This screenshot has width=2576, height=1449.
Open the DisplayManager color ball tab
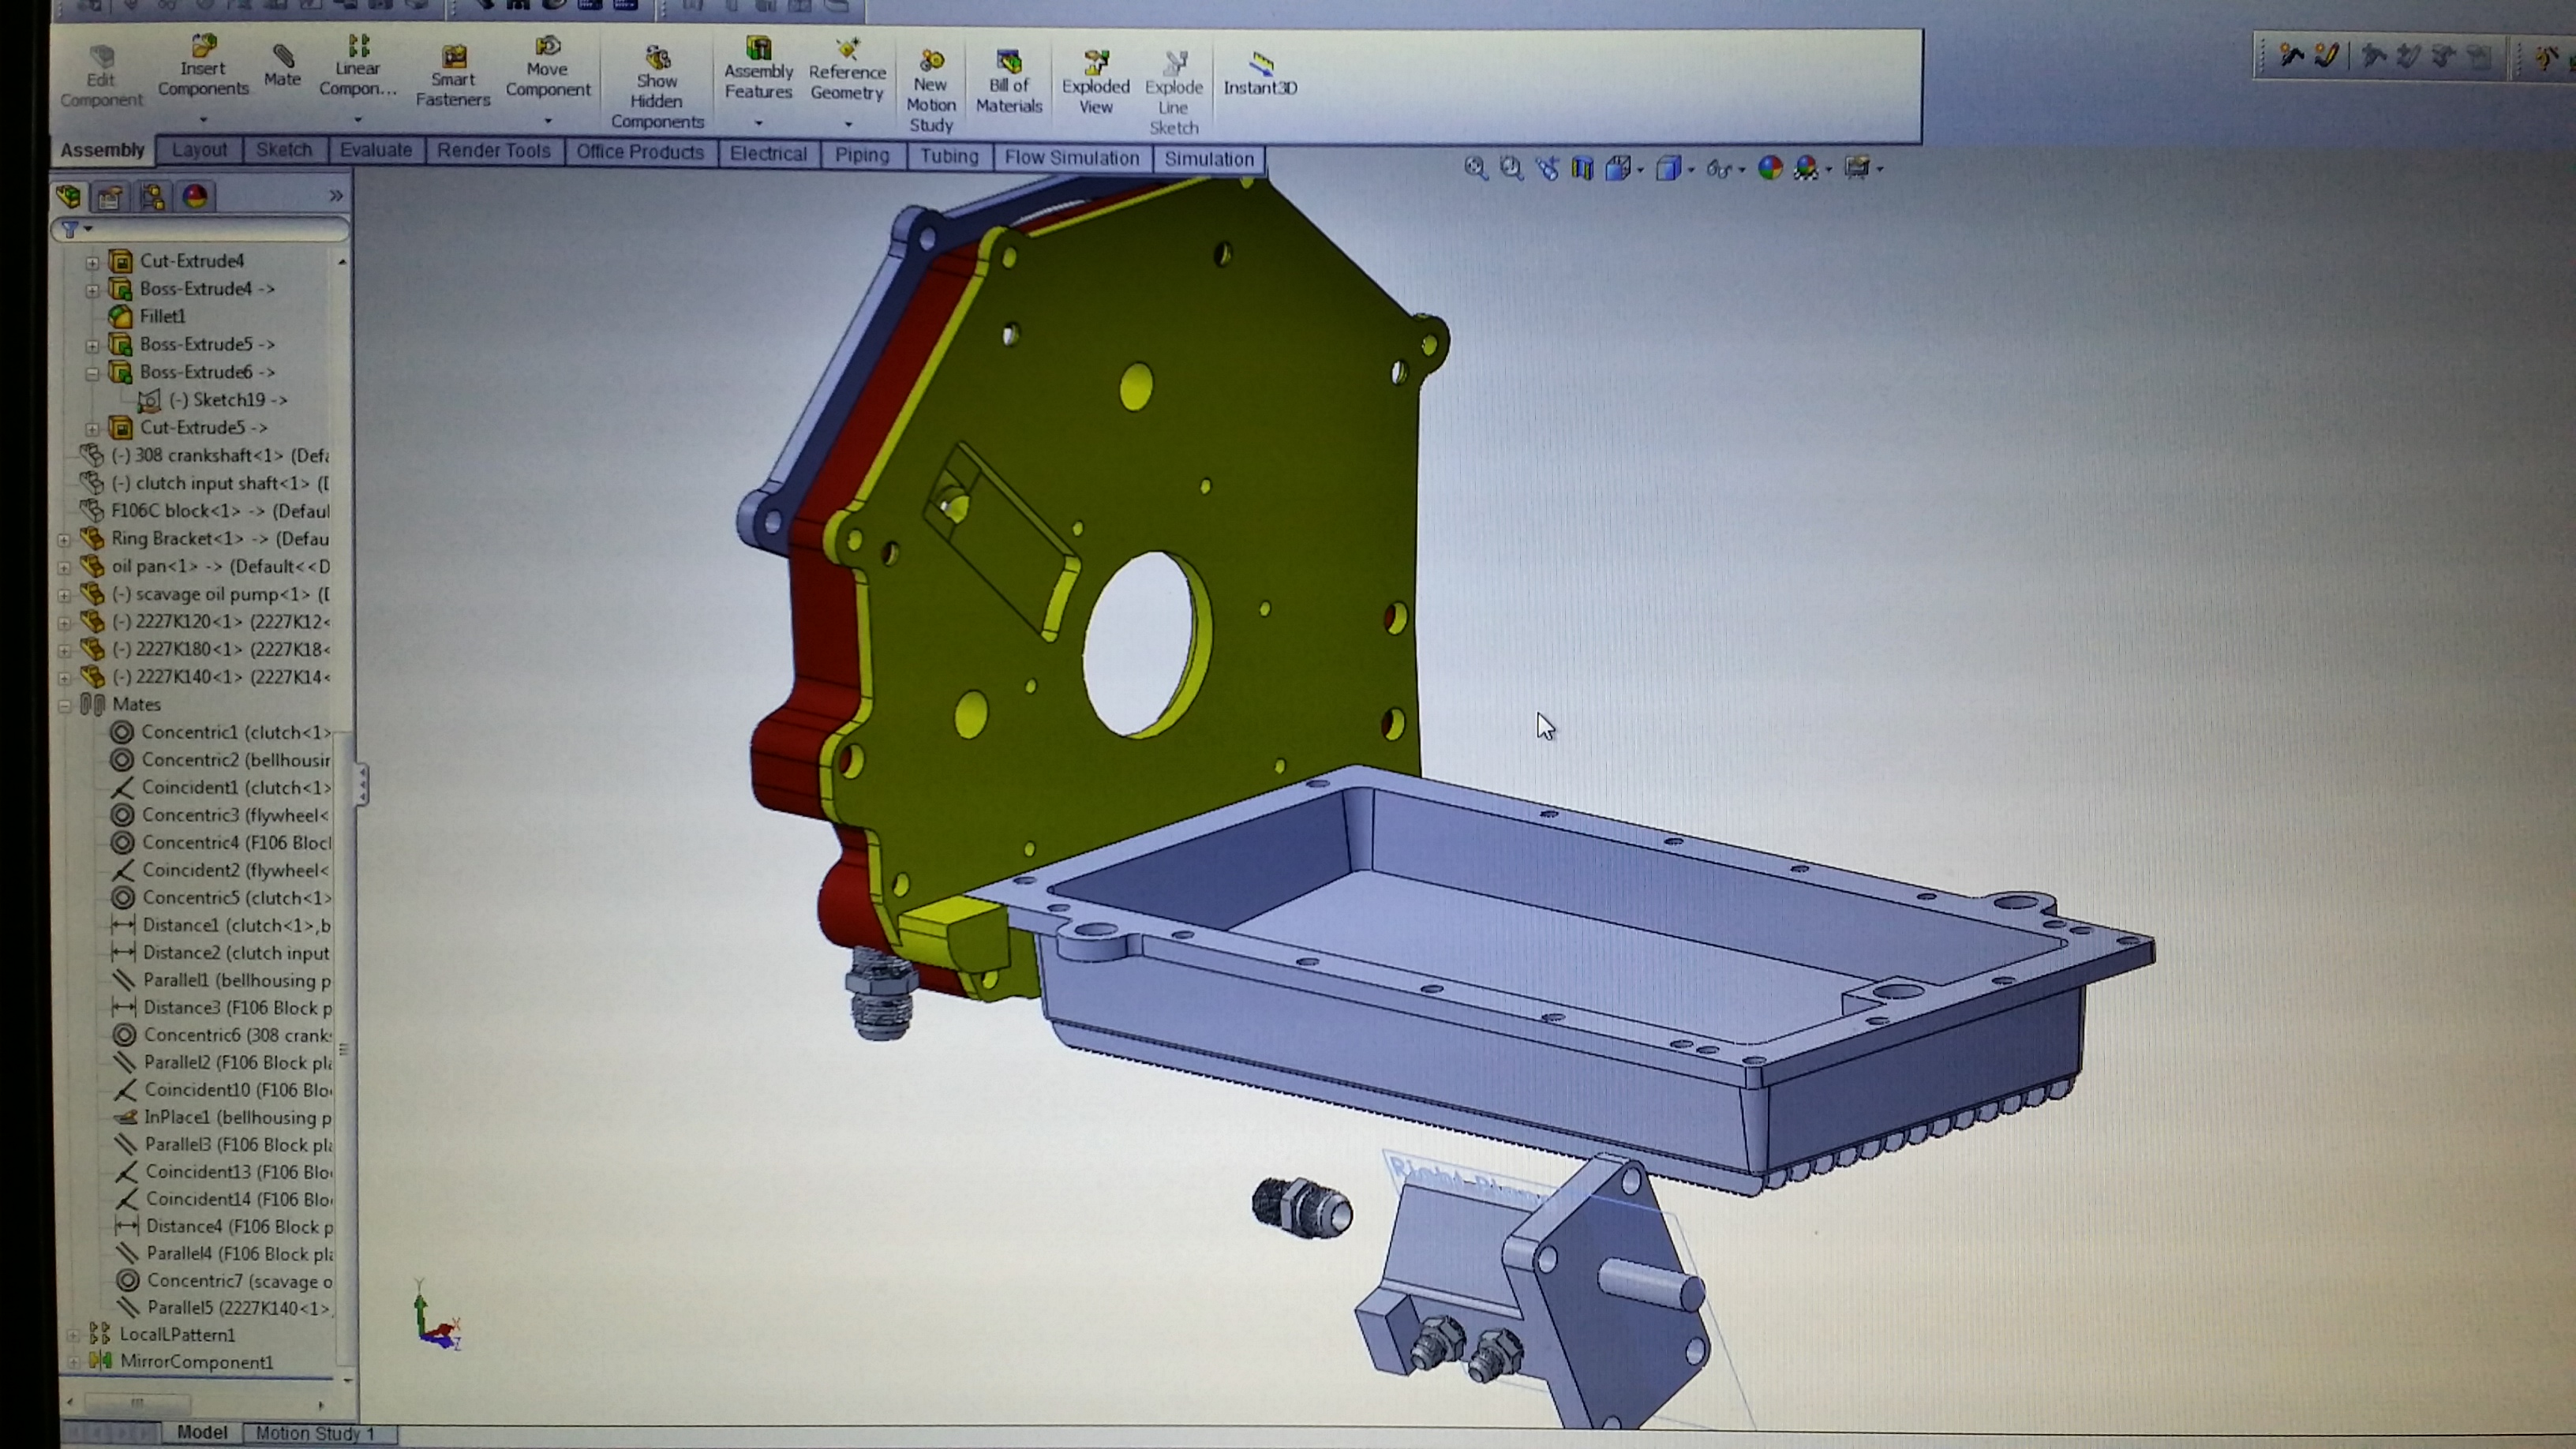pyautogui.click(x=195, y=197)
